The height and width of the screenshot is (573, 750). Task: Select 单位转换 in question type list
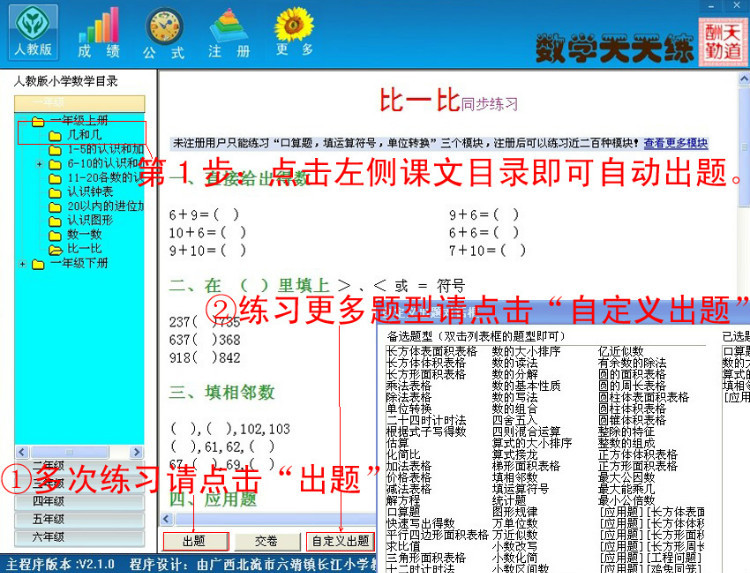409,409
